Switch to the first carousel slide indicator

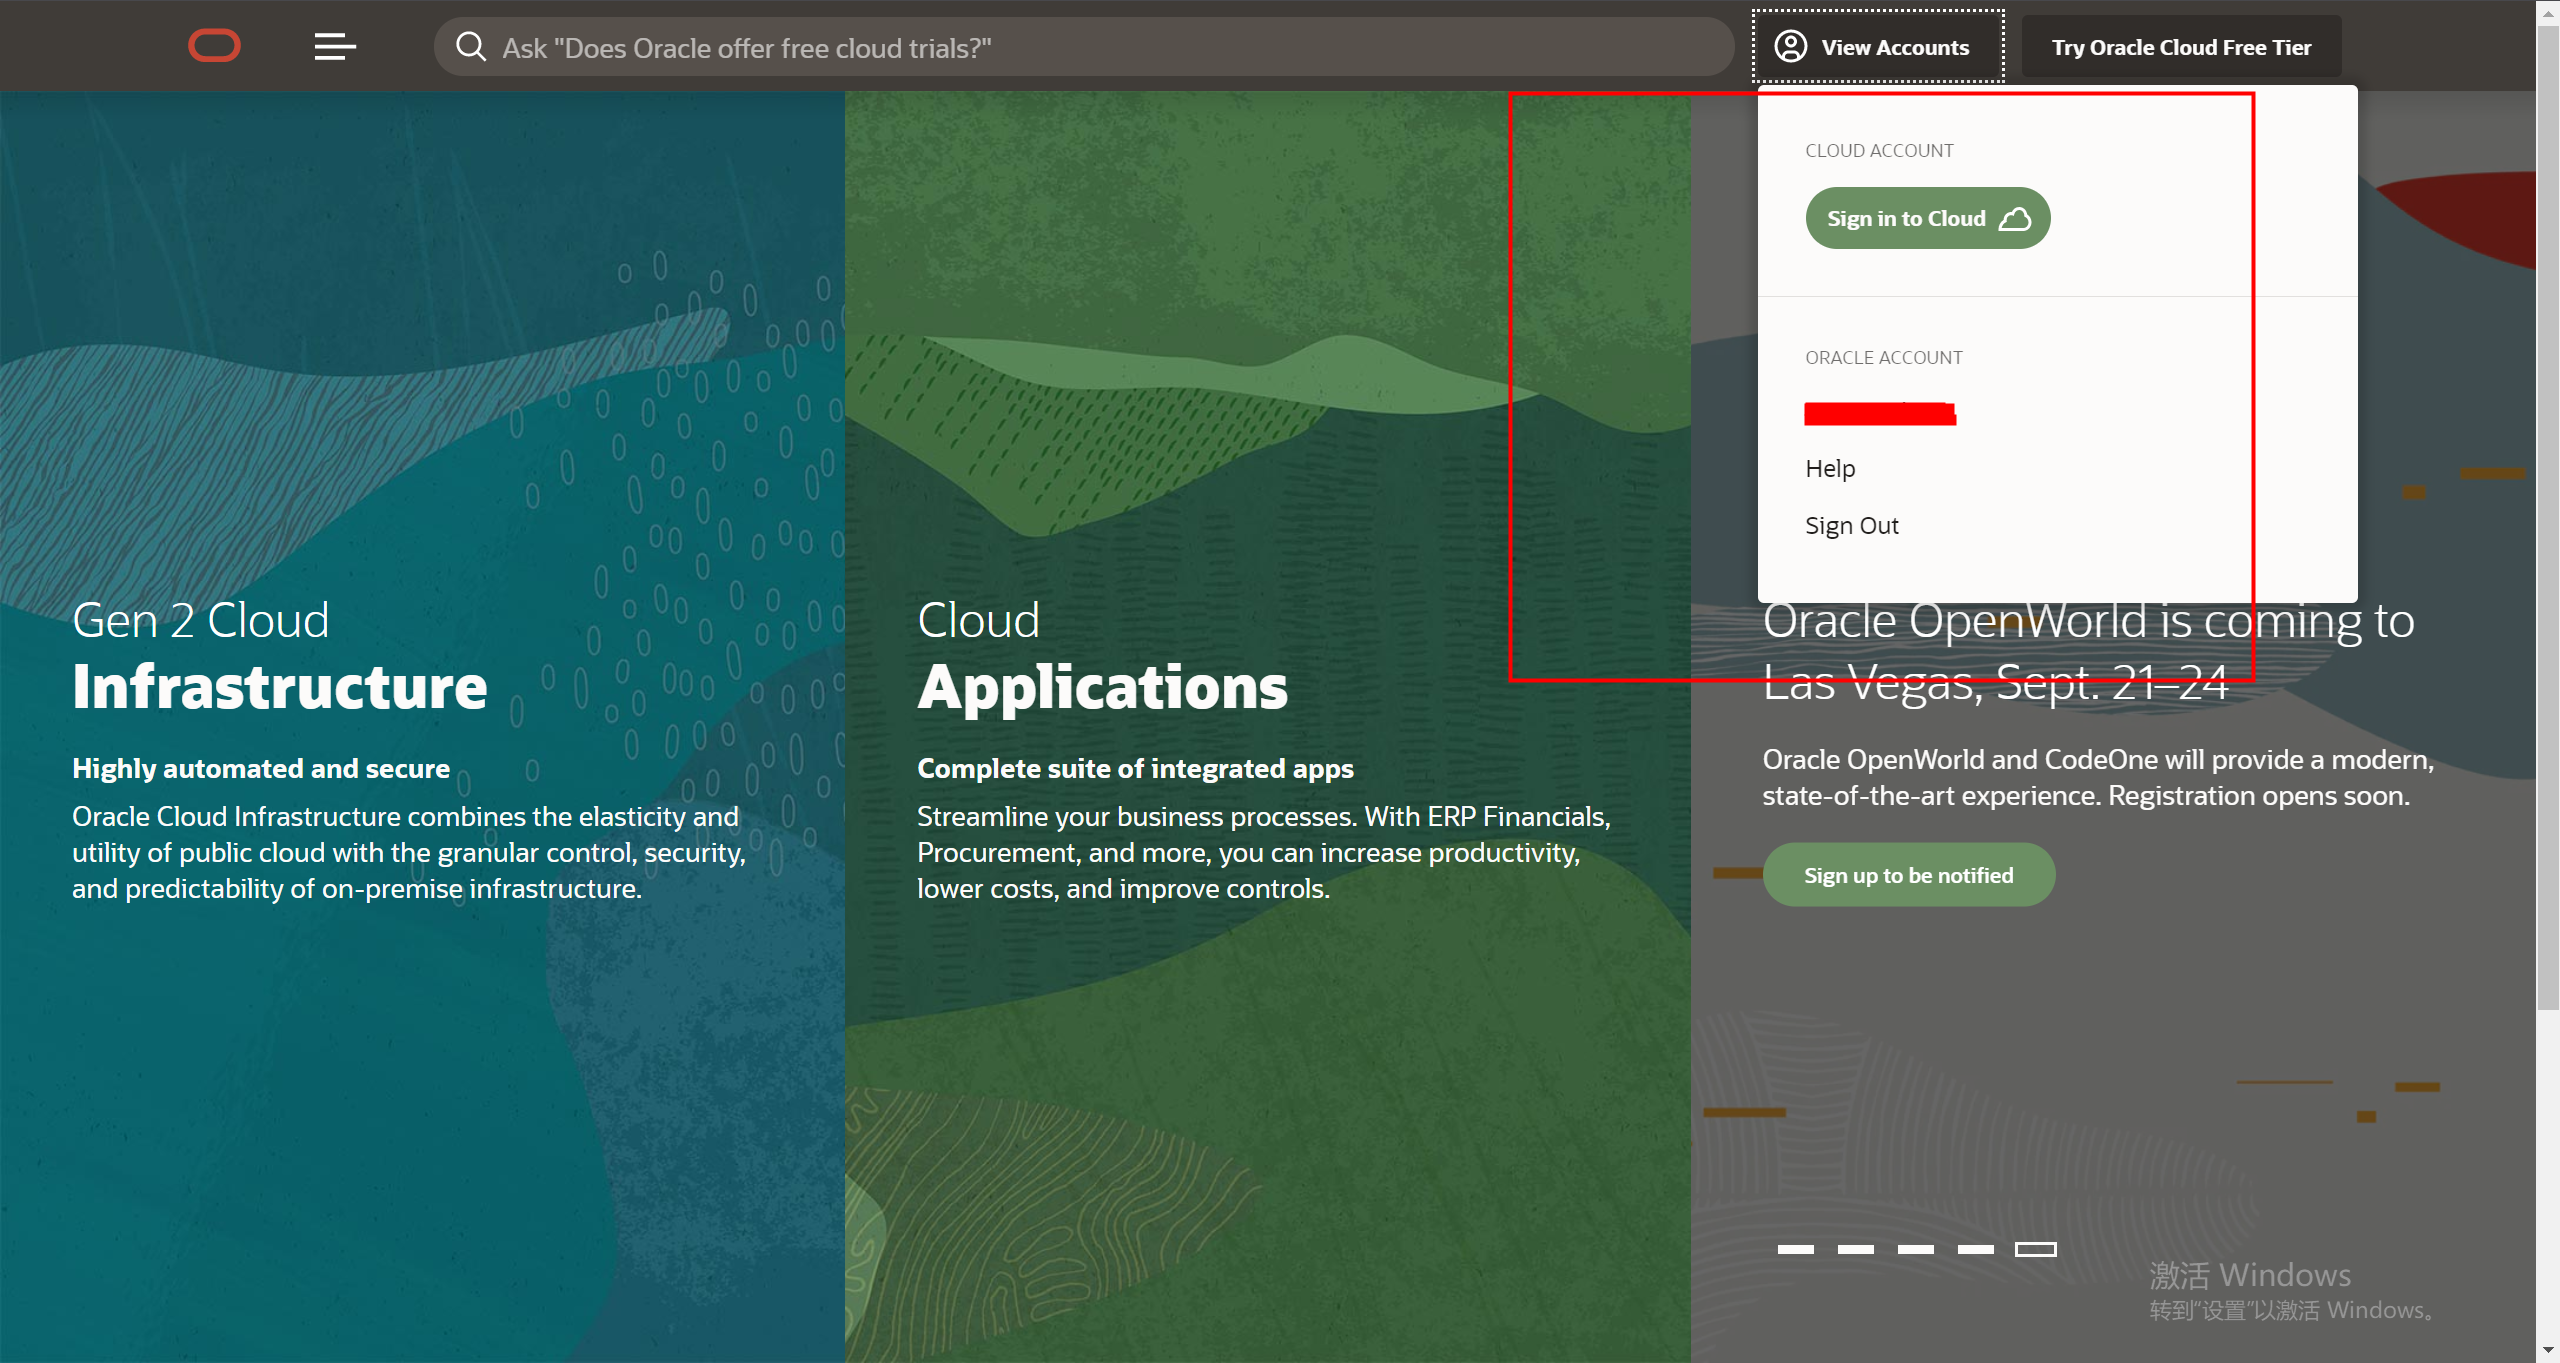pos(1795,1249)
